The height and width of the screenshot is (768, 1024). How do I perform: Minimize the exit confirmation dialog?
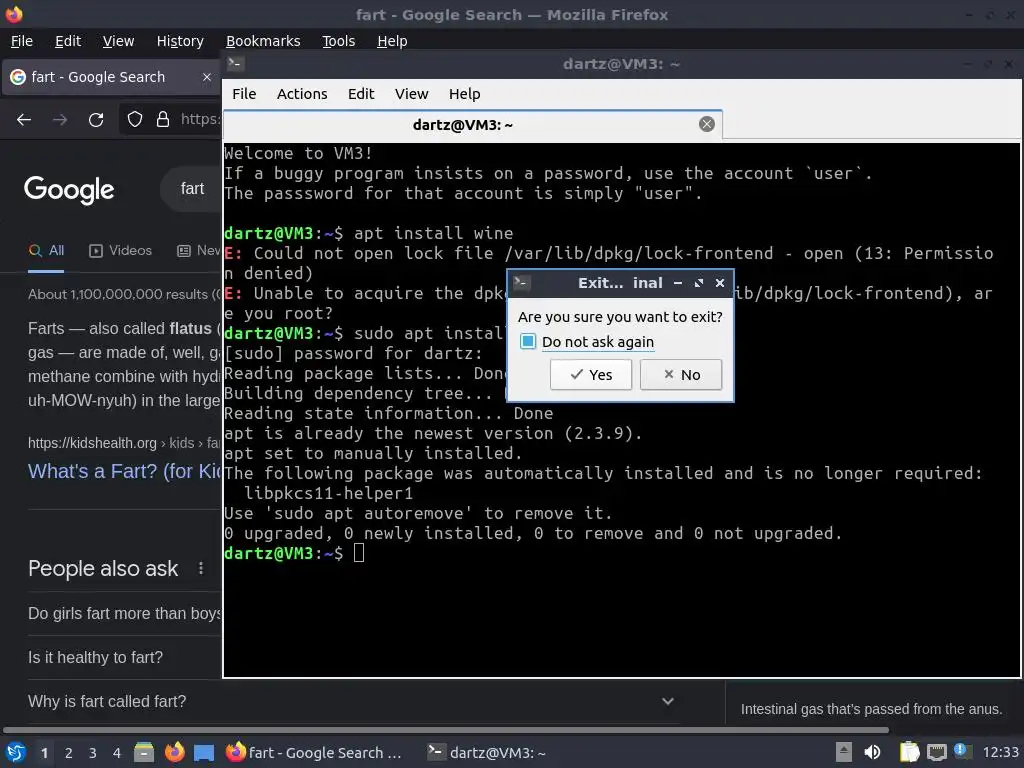click(x=678, y=283)
